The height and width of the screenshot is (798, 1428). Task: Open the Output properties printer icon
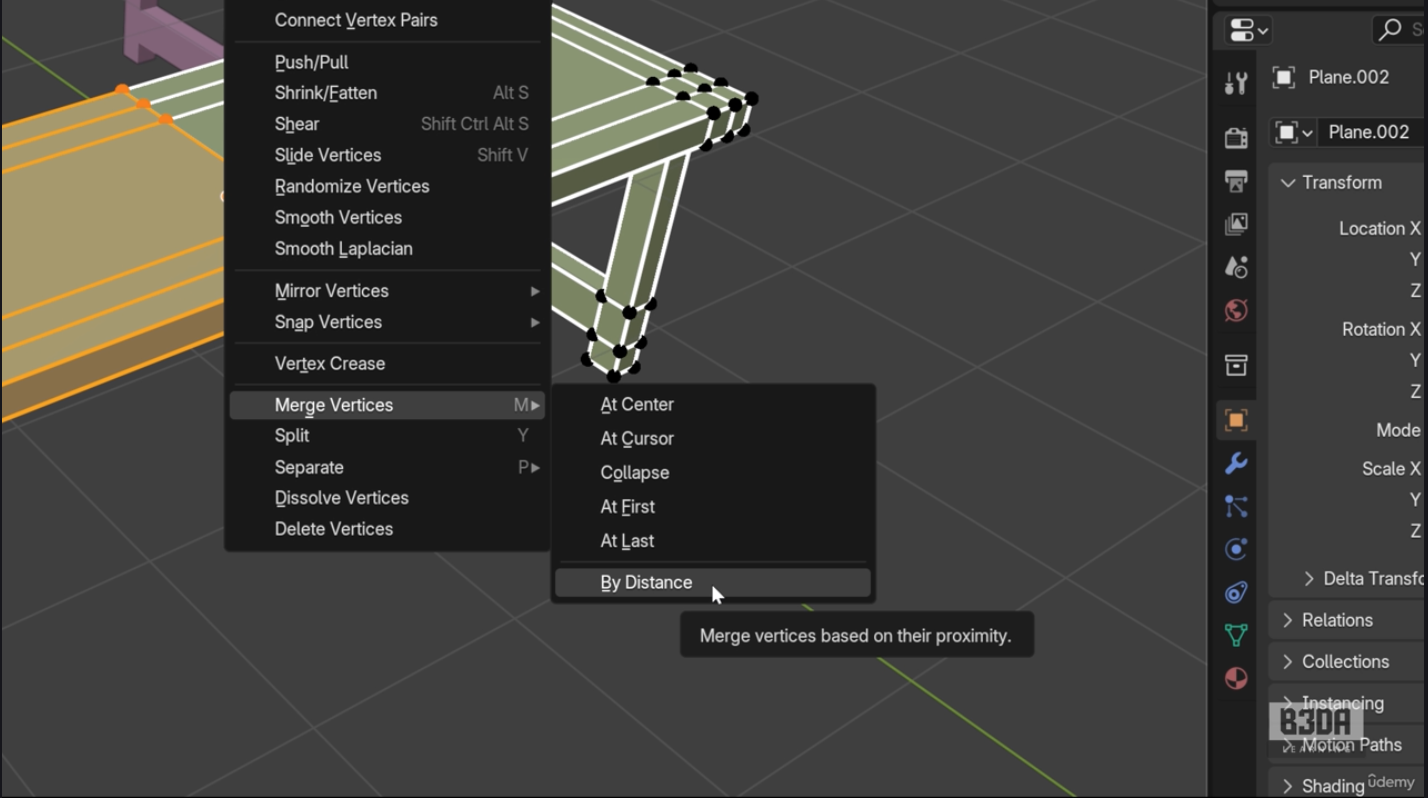tap(1236, 181)
